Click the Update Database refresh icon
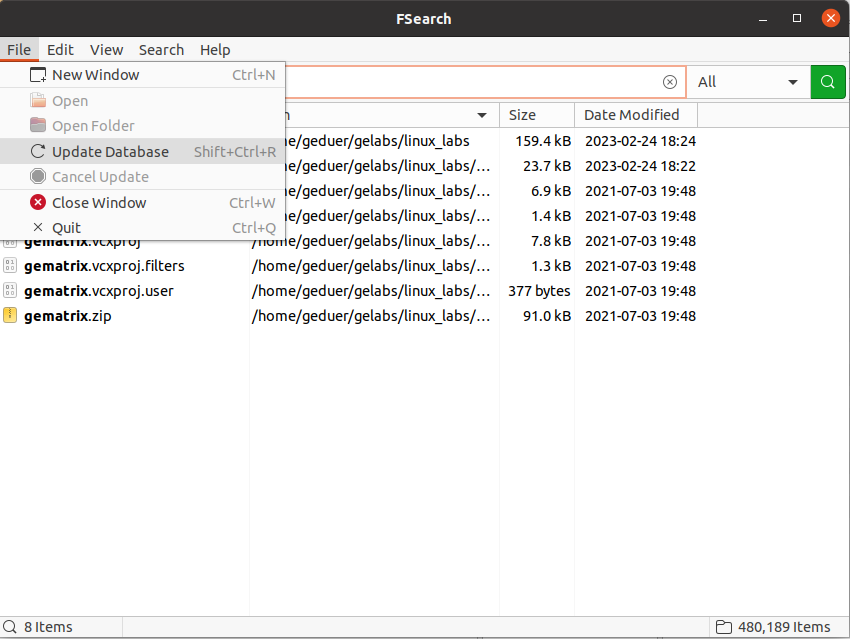The height and width of the screenshot is (639, 850). coord(38,152)
